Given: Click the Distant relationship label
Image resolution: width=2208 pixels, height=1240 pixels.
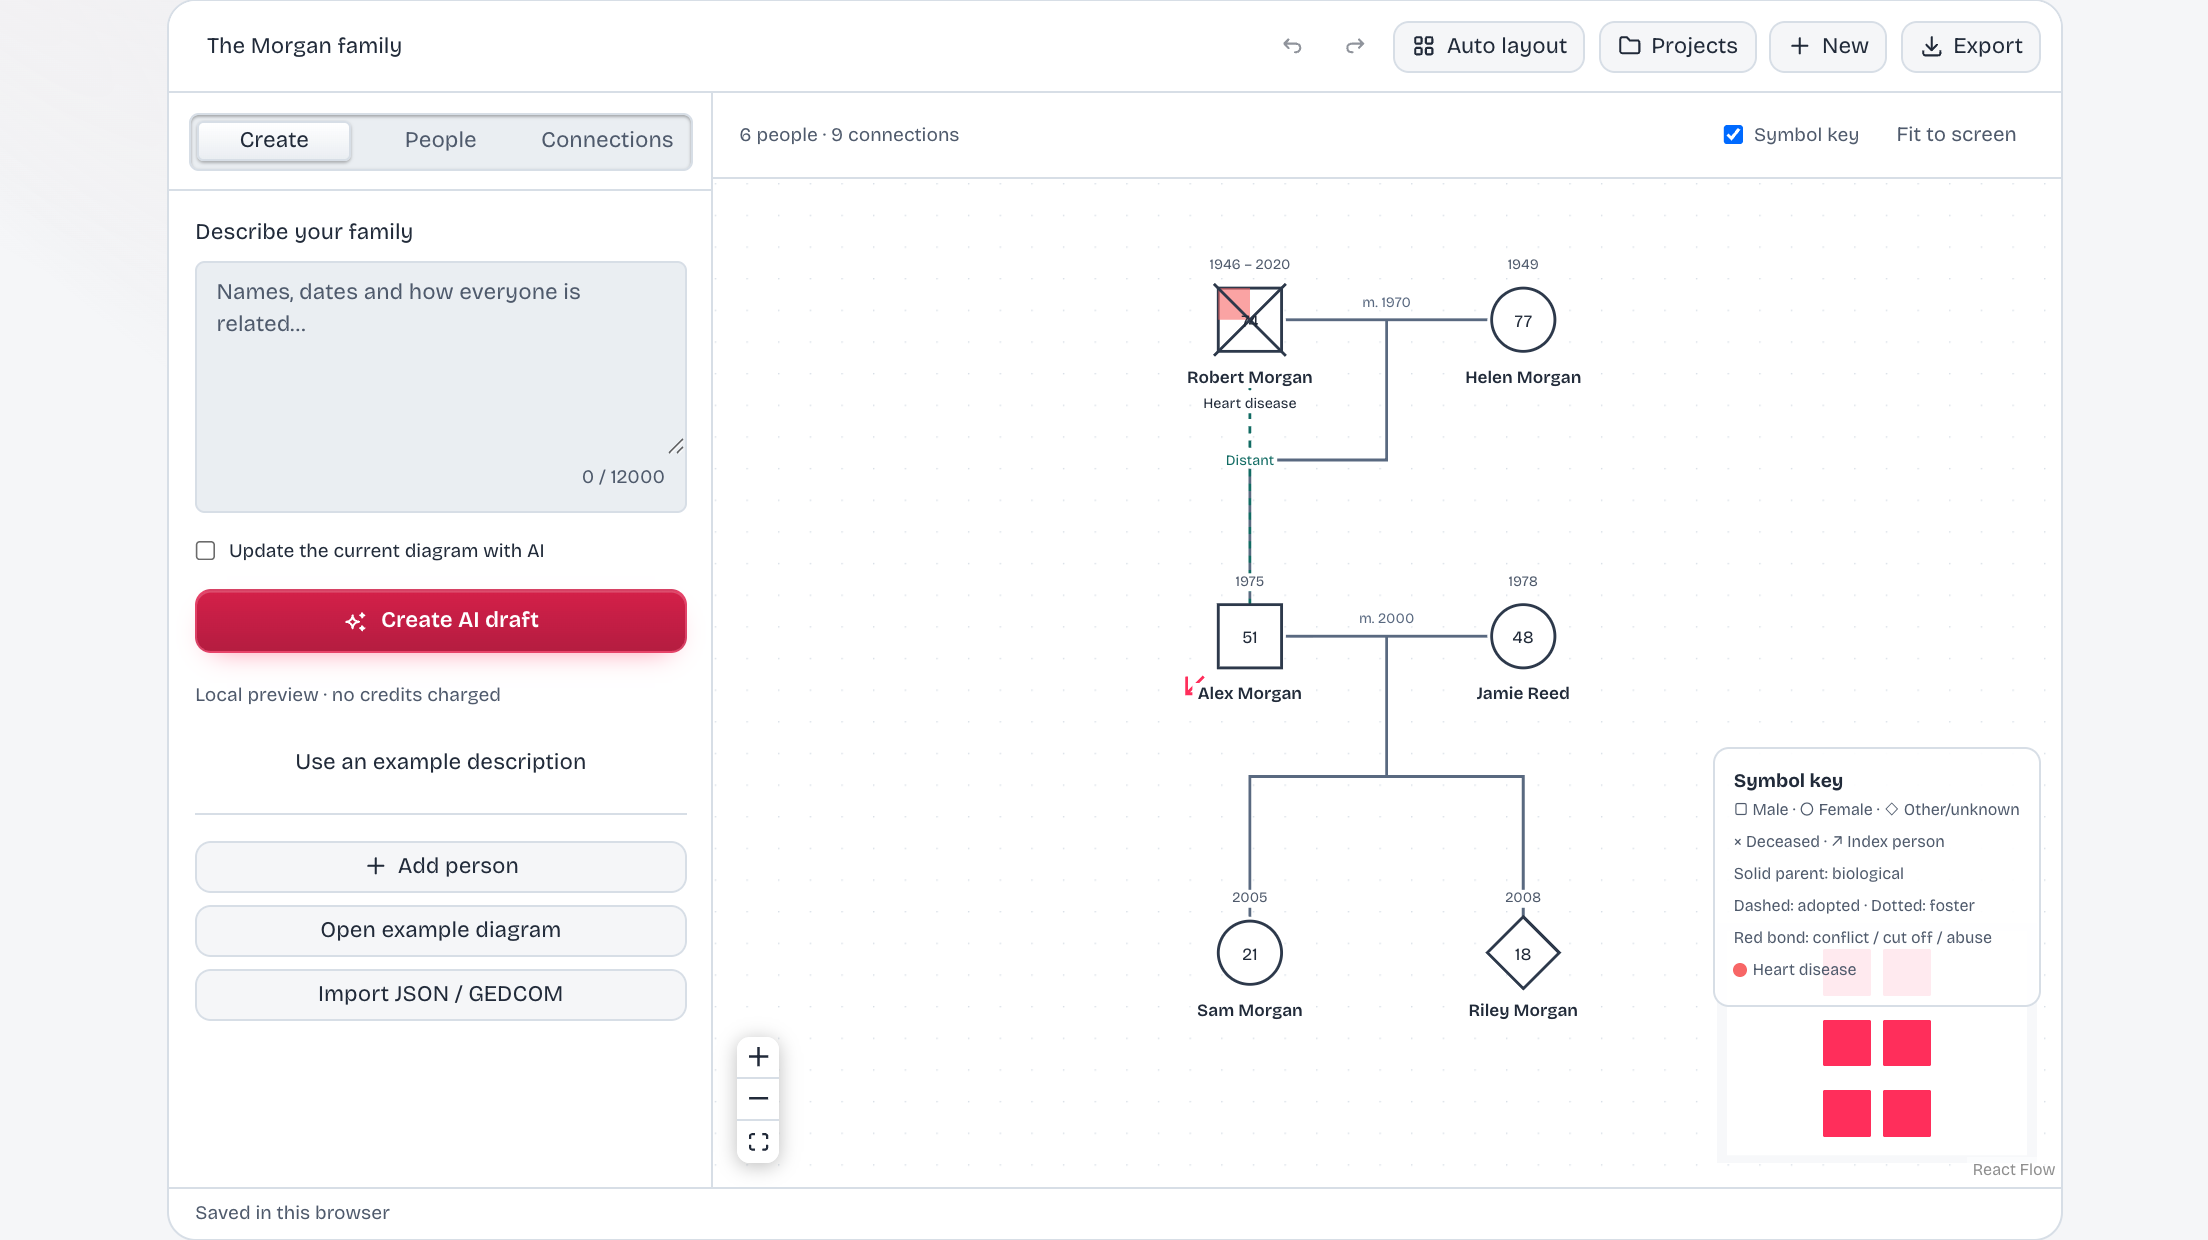Looking at the screenshot, I should point(1250,460).
